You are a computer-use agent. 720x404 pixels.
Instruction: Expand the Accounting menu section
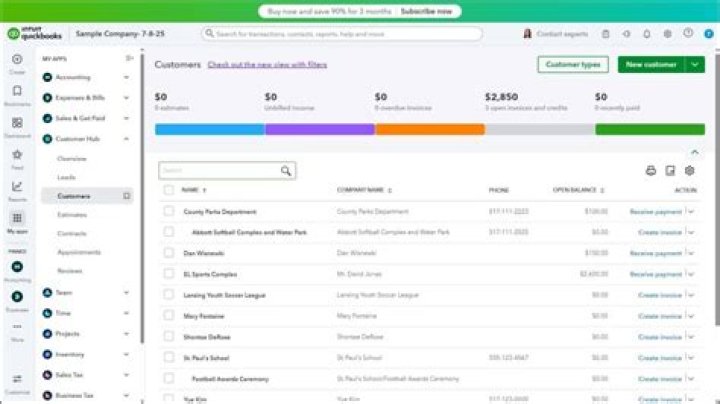[126, 77]
